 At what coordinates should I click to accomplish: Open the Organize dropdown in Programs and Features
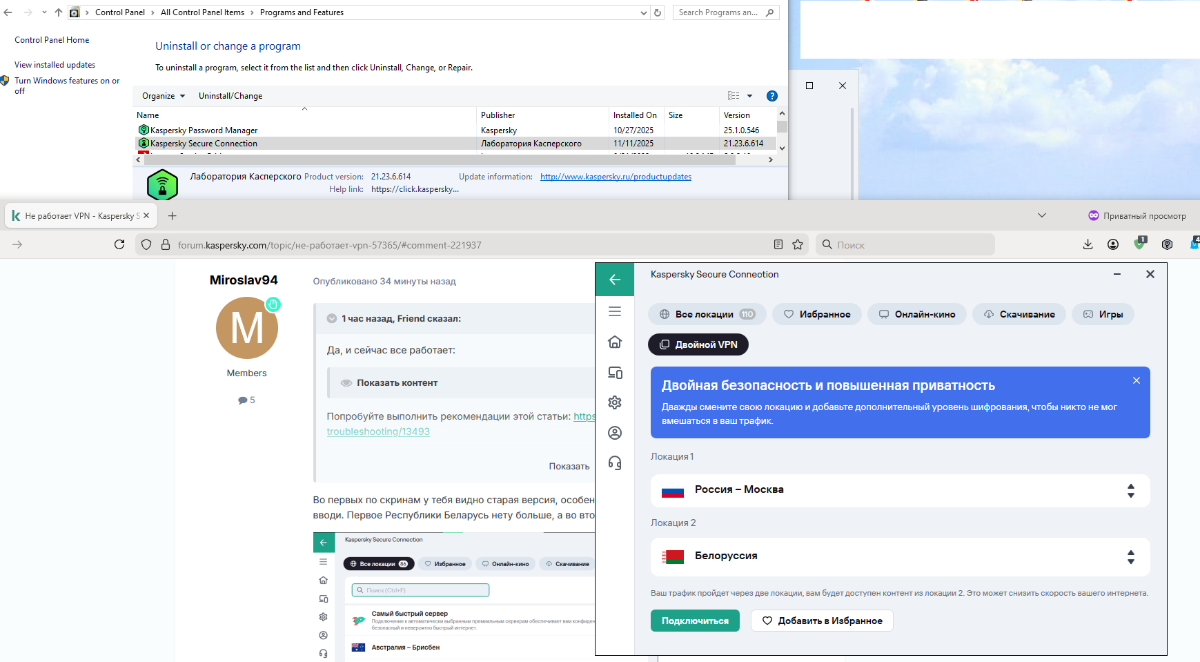pyautogui.click(x=163, y=96)
